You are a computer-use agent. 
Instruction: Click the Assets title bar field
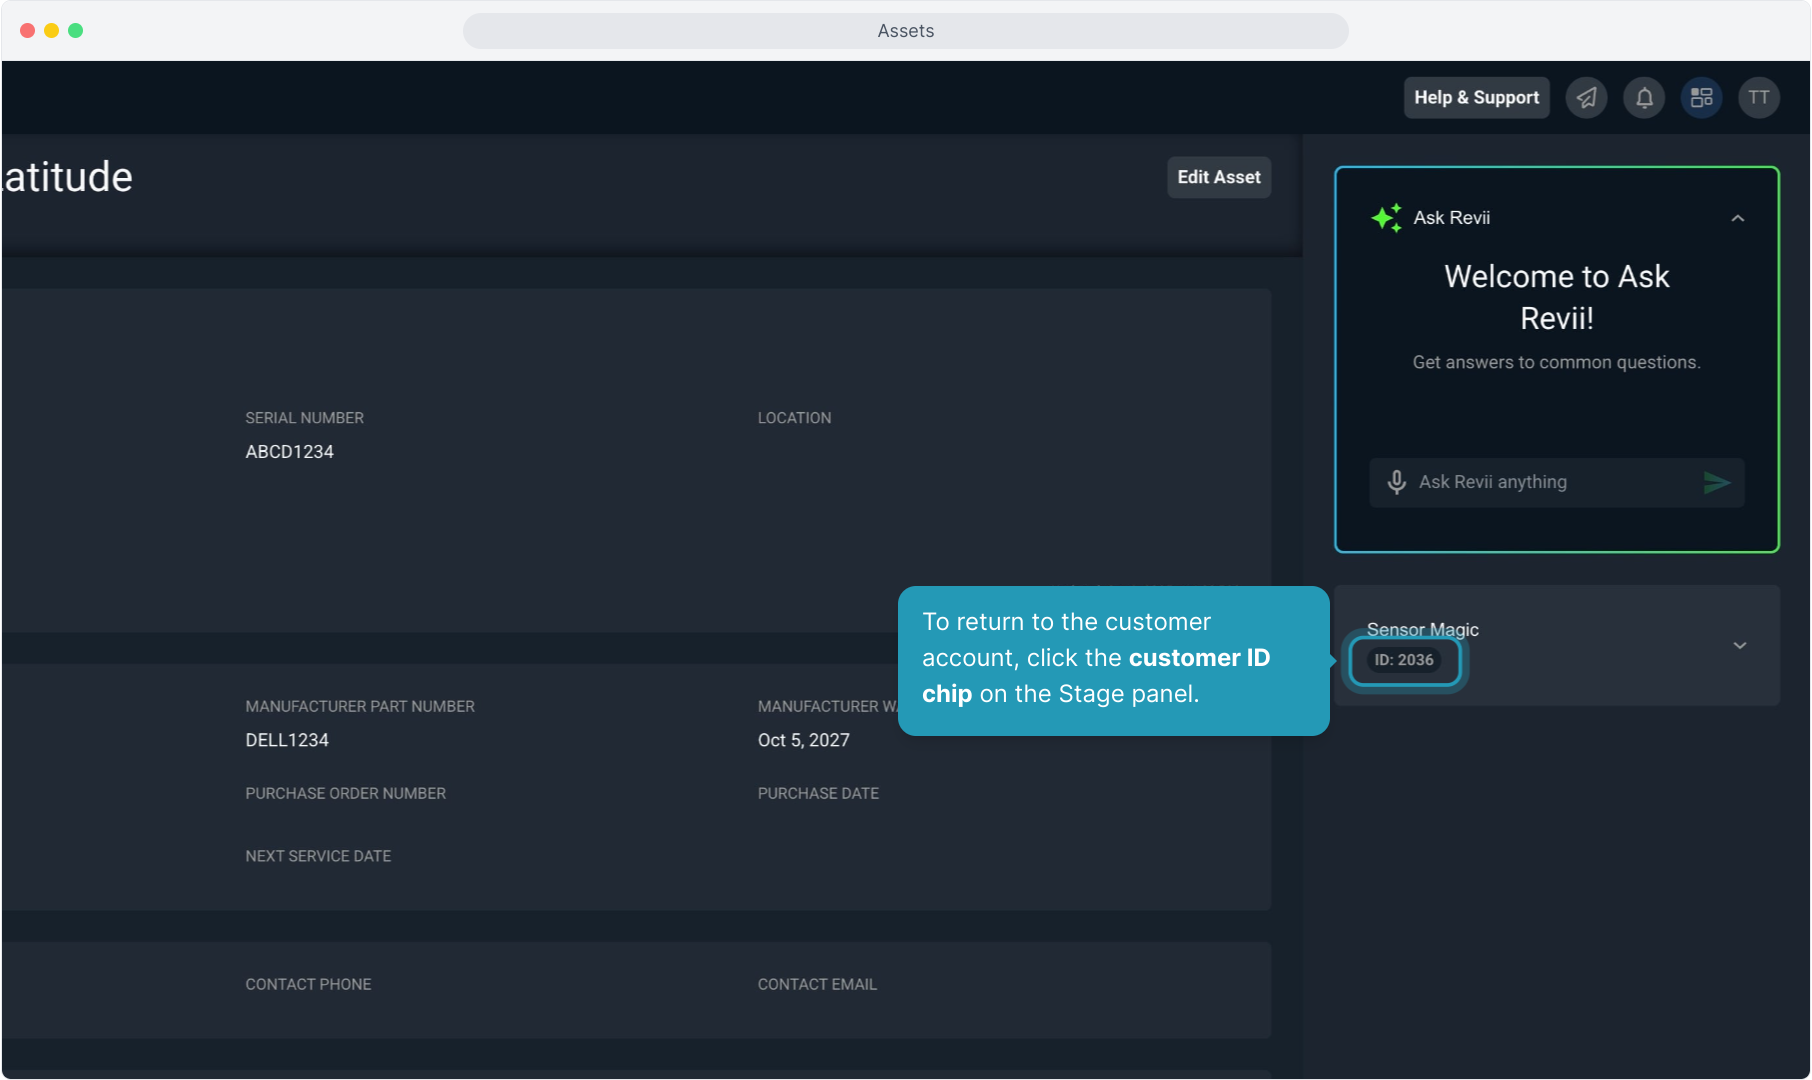(905, 31)
